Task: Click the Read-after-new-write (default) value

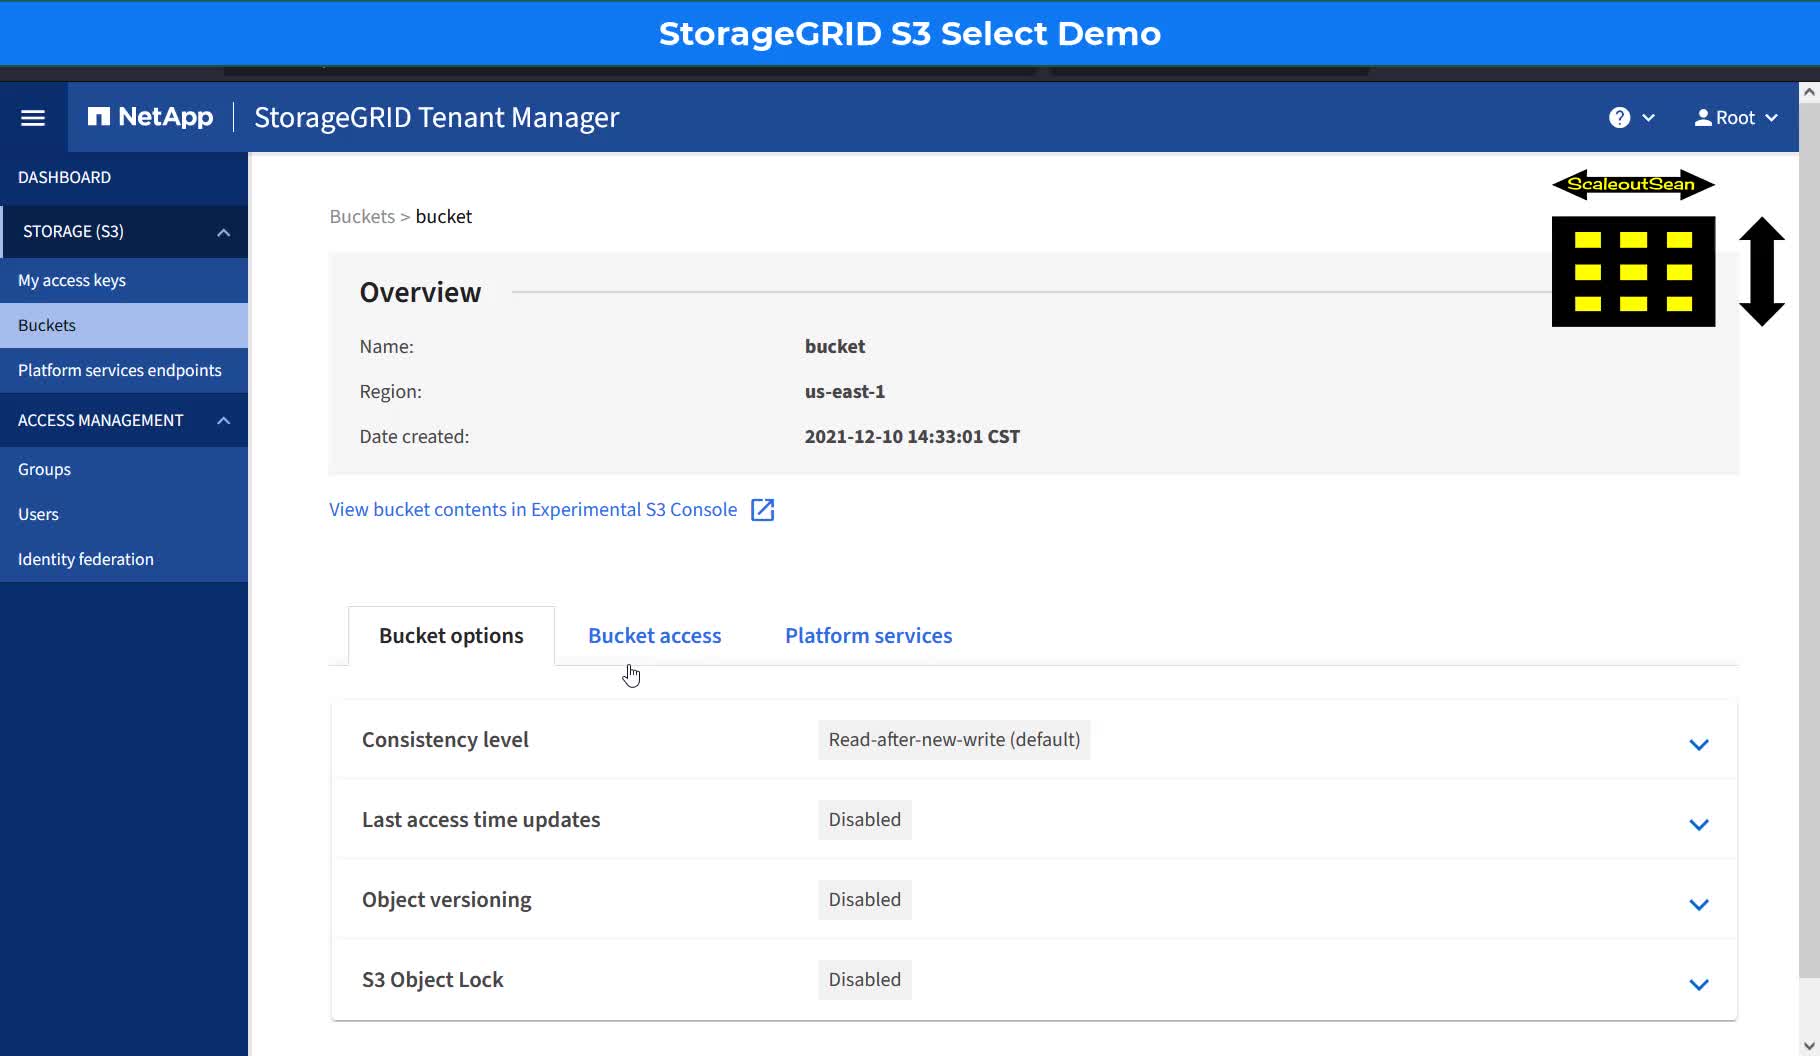Action: coord(954,740)
